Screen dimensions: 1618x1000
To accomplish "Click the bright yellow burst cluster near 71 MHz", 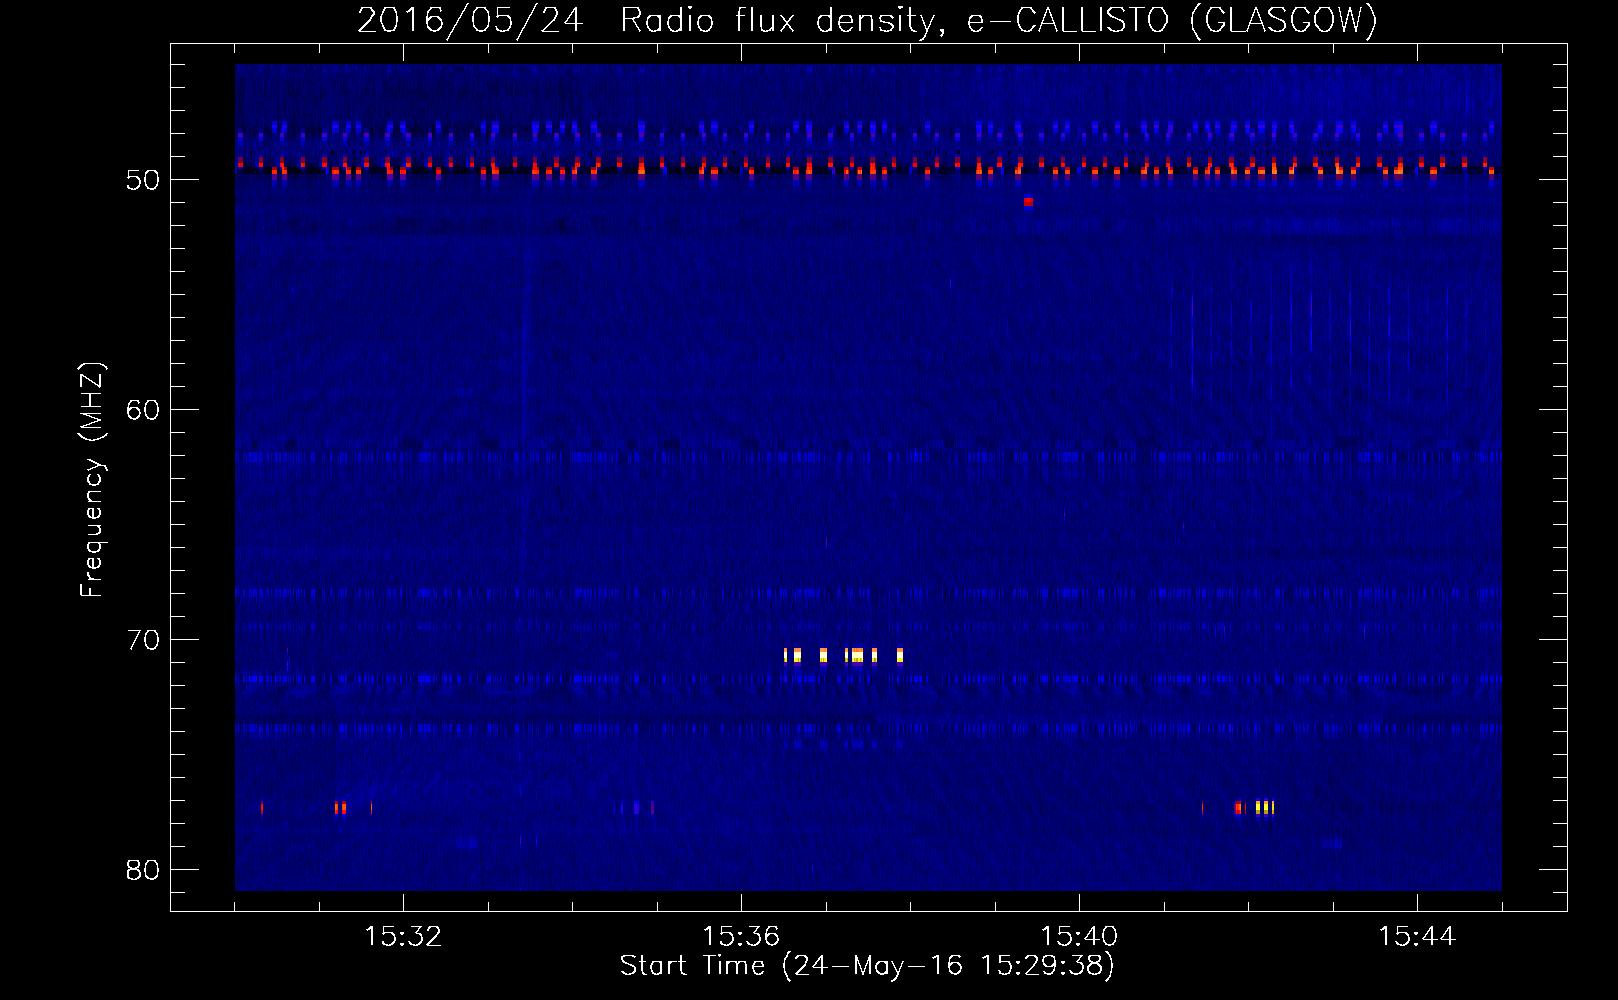I will point(844,656).
